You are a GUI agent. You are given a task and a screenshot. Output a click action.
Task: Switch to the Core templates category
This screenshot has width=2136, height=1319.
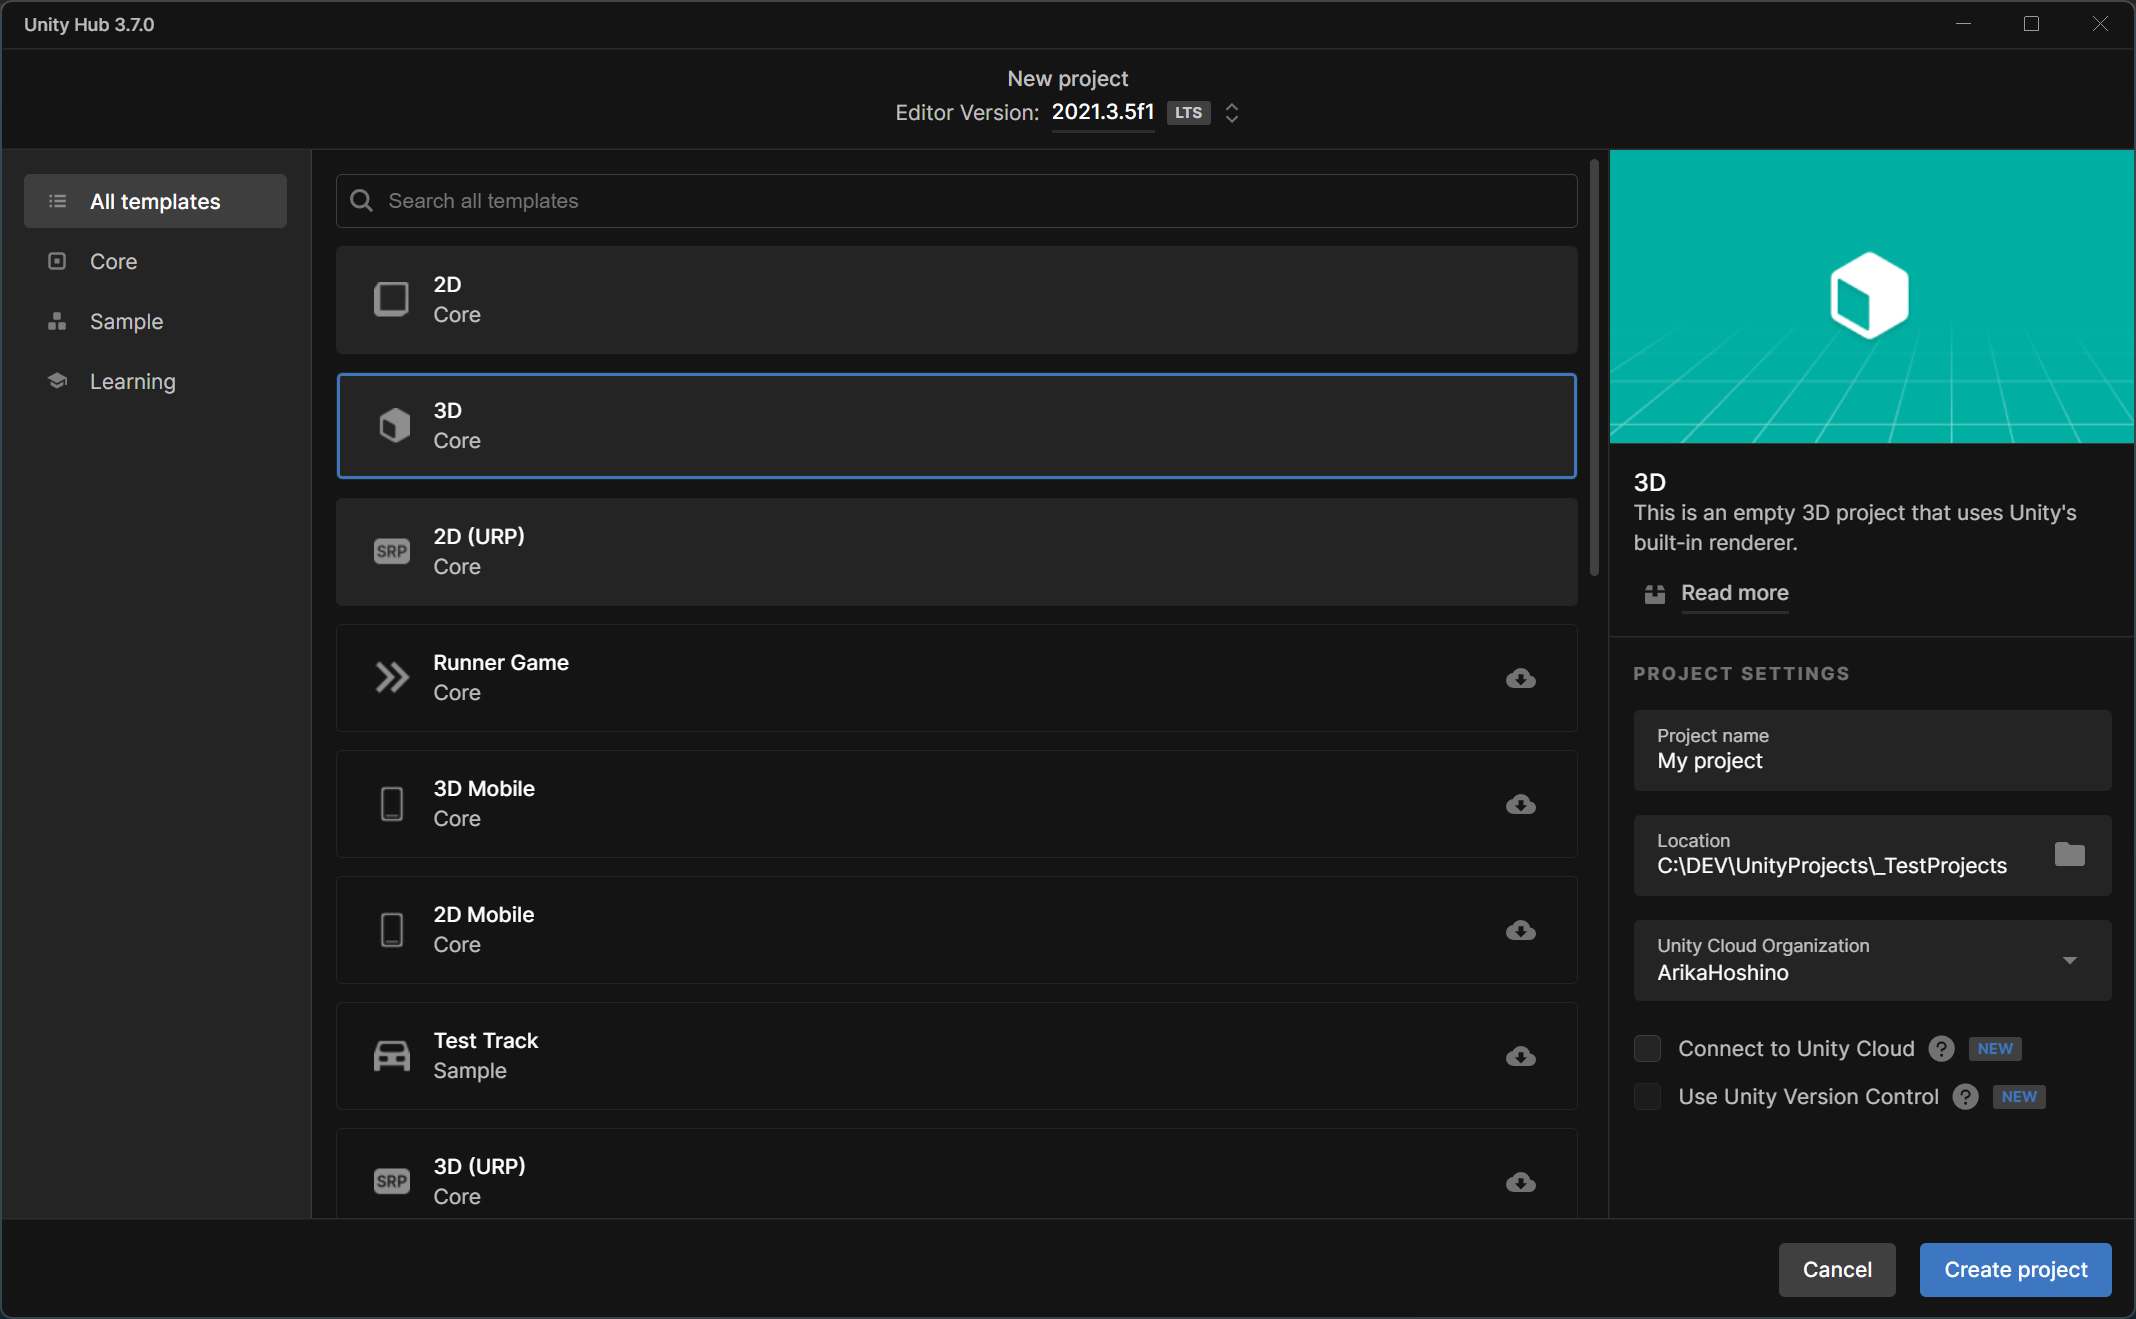tap(113, 261)
